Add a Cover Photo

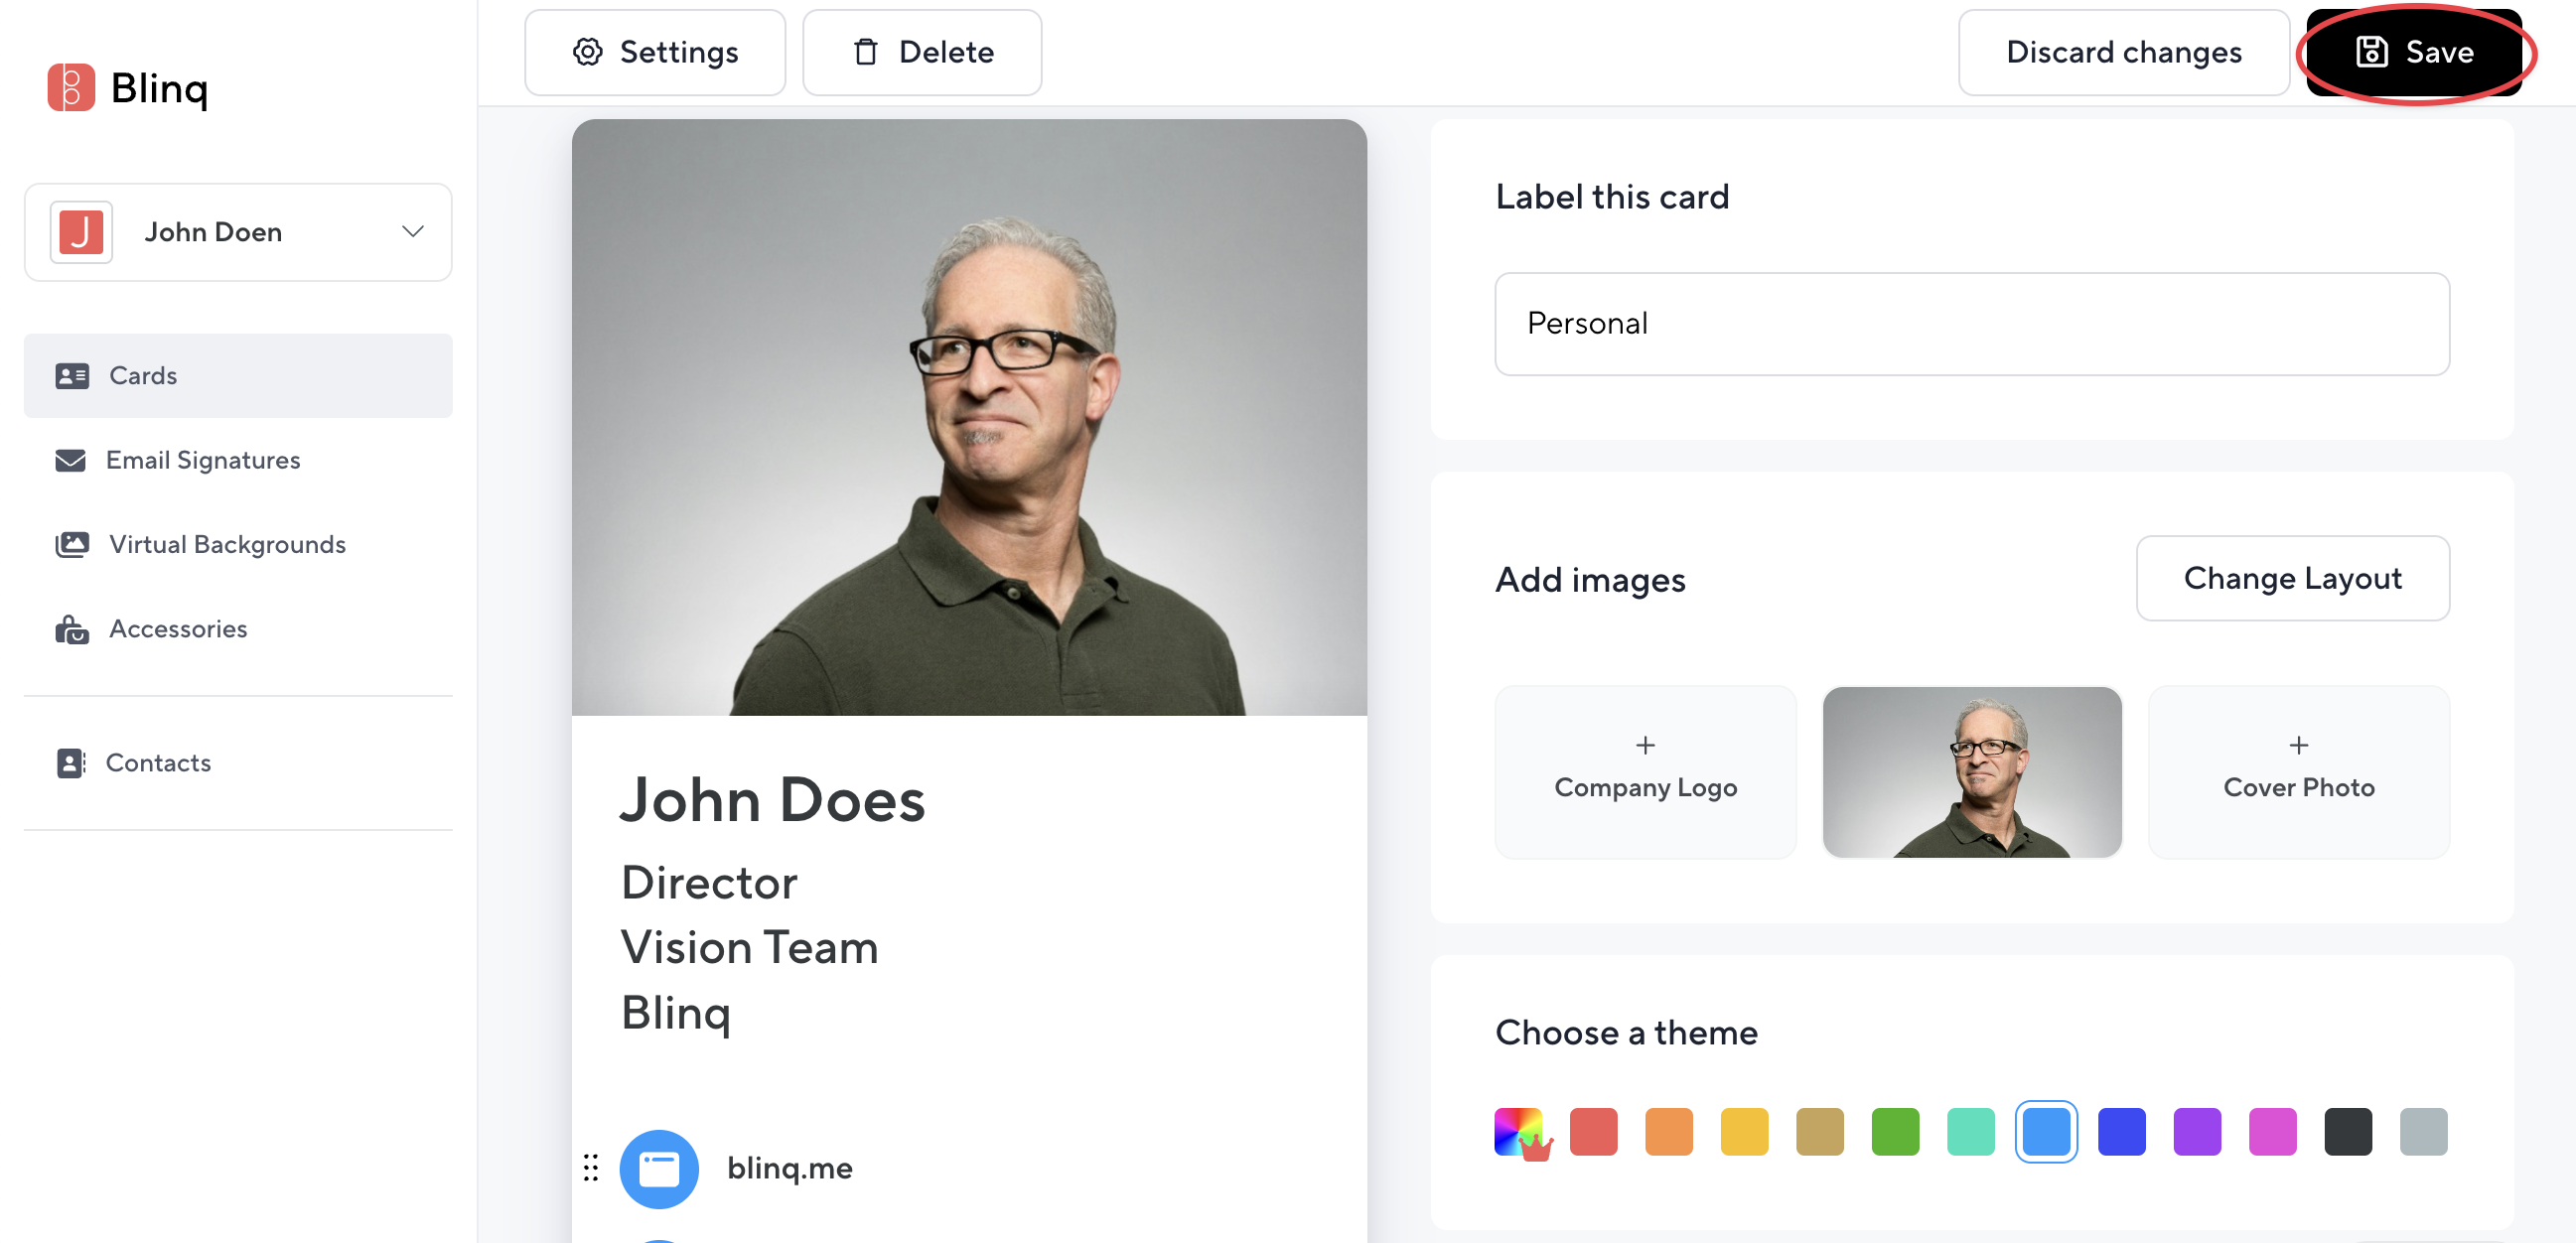click(2298, 772)
